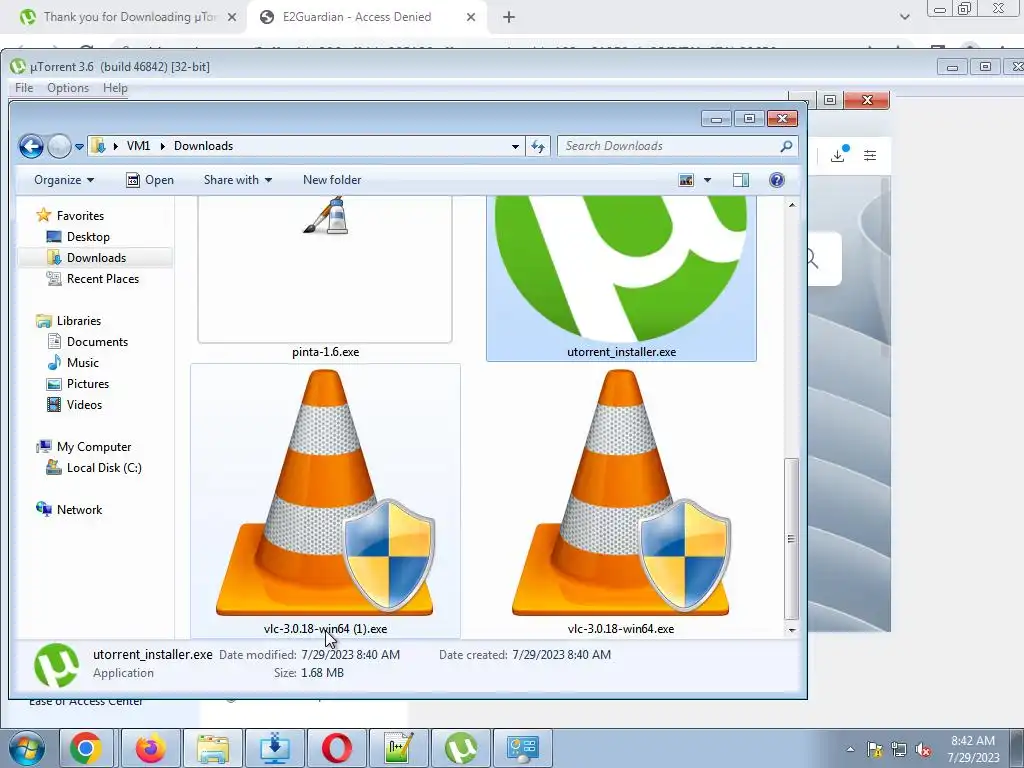The height and width of the screenshot is (768, 1024).
Task: Open the address bar history dropdown
Action: 515,146
